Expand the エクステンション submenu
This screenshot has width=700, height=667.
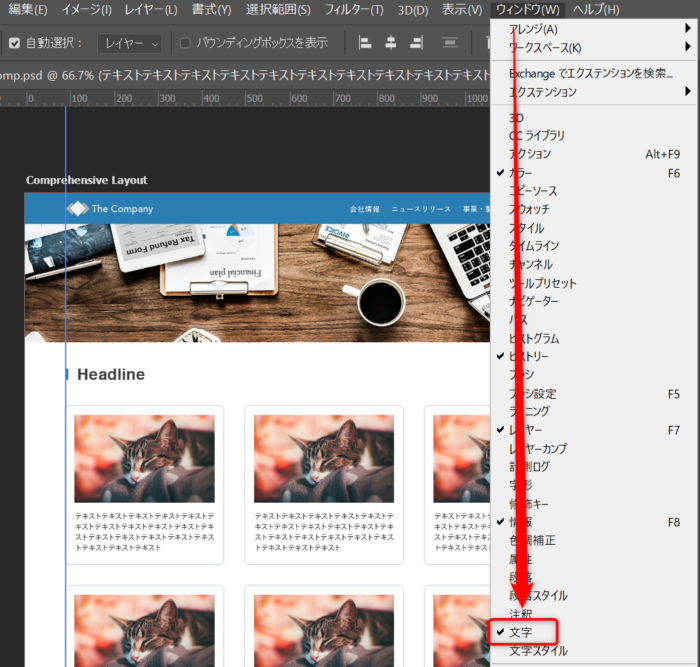595,91
